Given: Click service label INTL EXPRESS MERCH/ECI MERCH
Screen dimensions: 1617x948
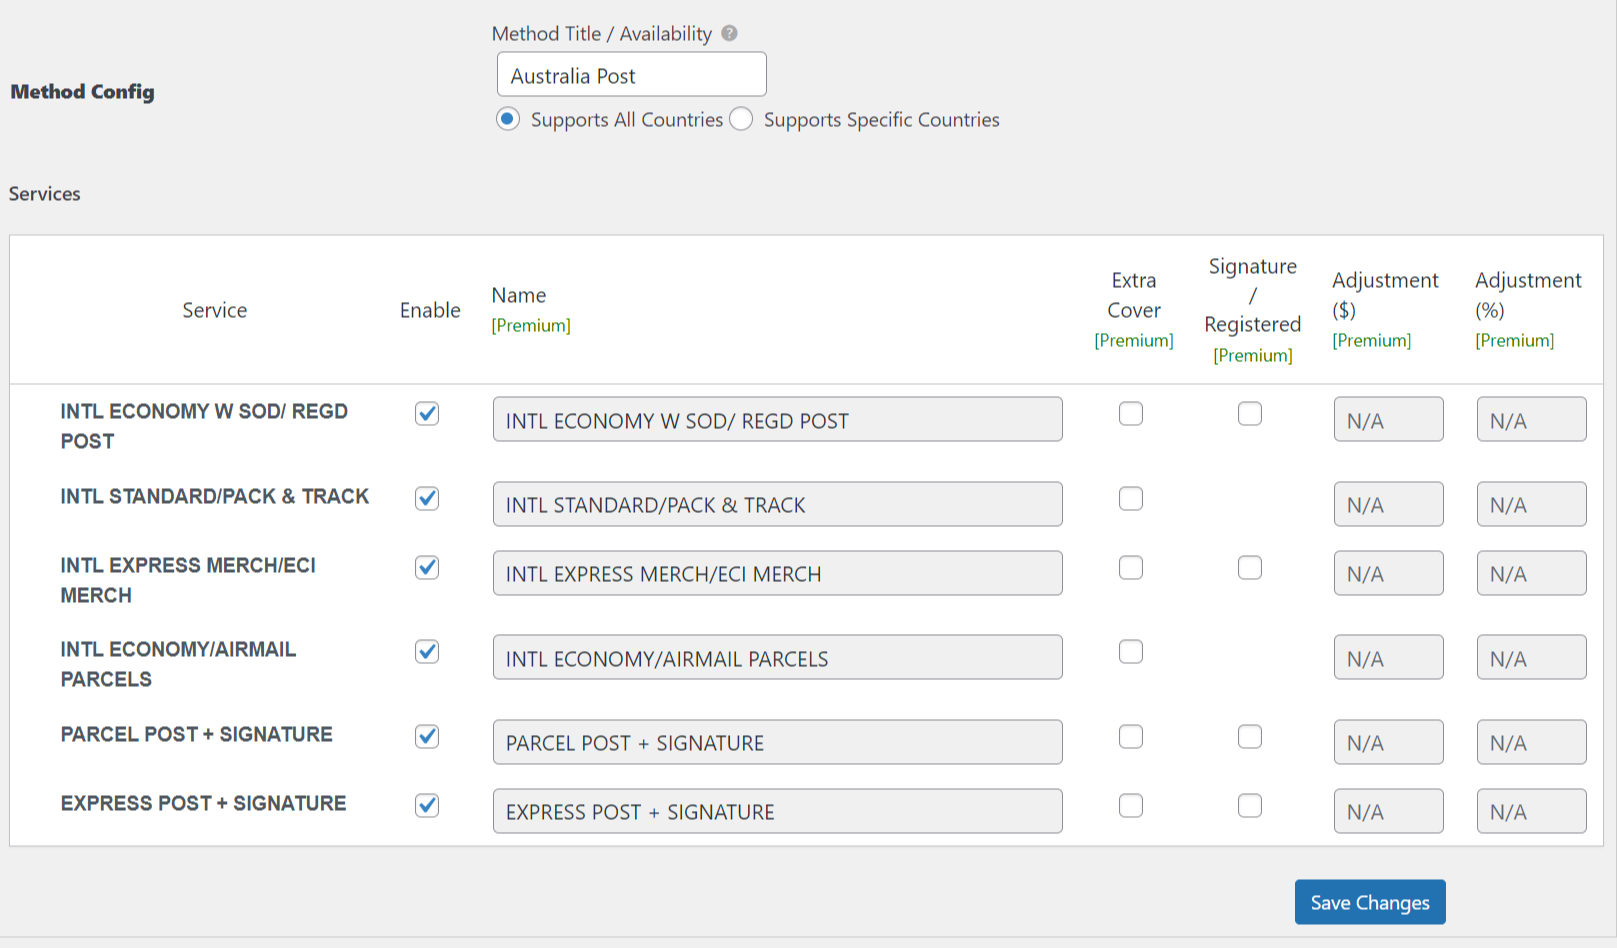Looking at the screenshot, I should click(188, 580).
